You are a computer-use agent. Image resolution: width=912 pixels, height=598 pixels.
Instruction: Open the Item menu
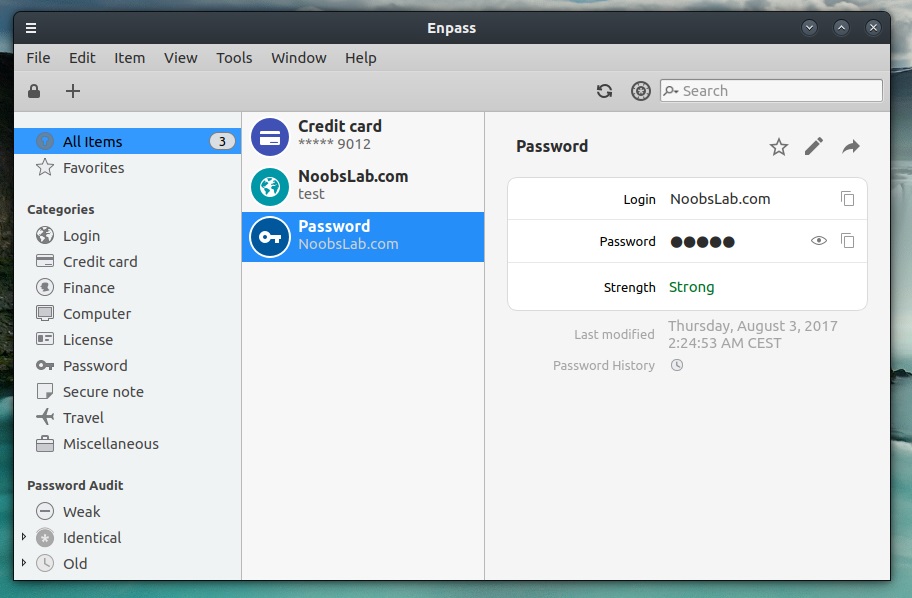click(129, 58)
